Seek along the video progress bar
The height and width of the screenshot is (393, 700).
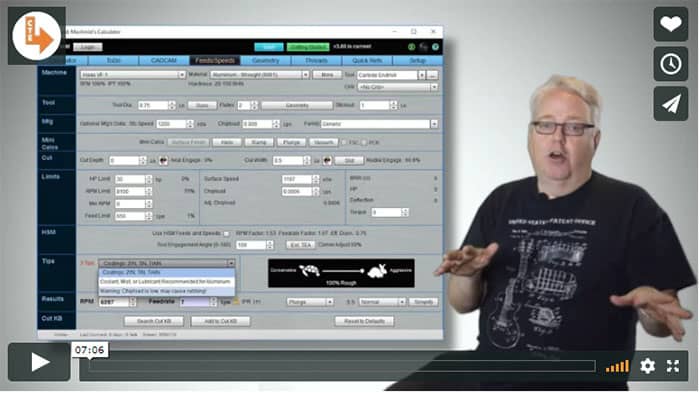tap(342, 366)
